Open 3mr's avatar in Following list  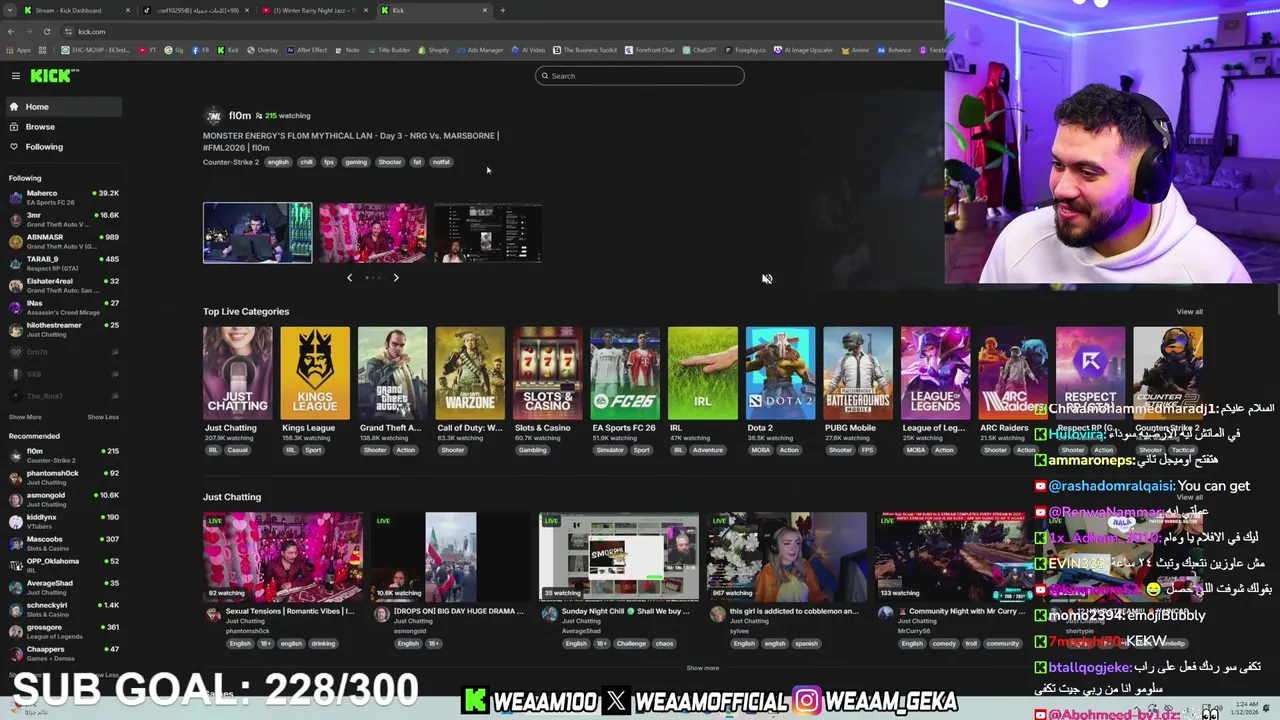point(15,219)
